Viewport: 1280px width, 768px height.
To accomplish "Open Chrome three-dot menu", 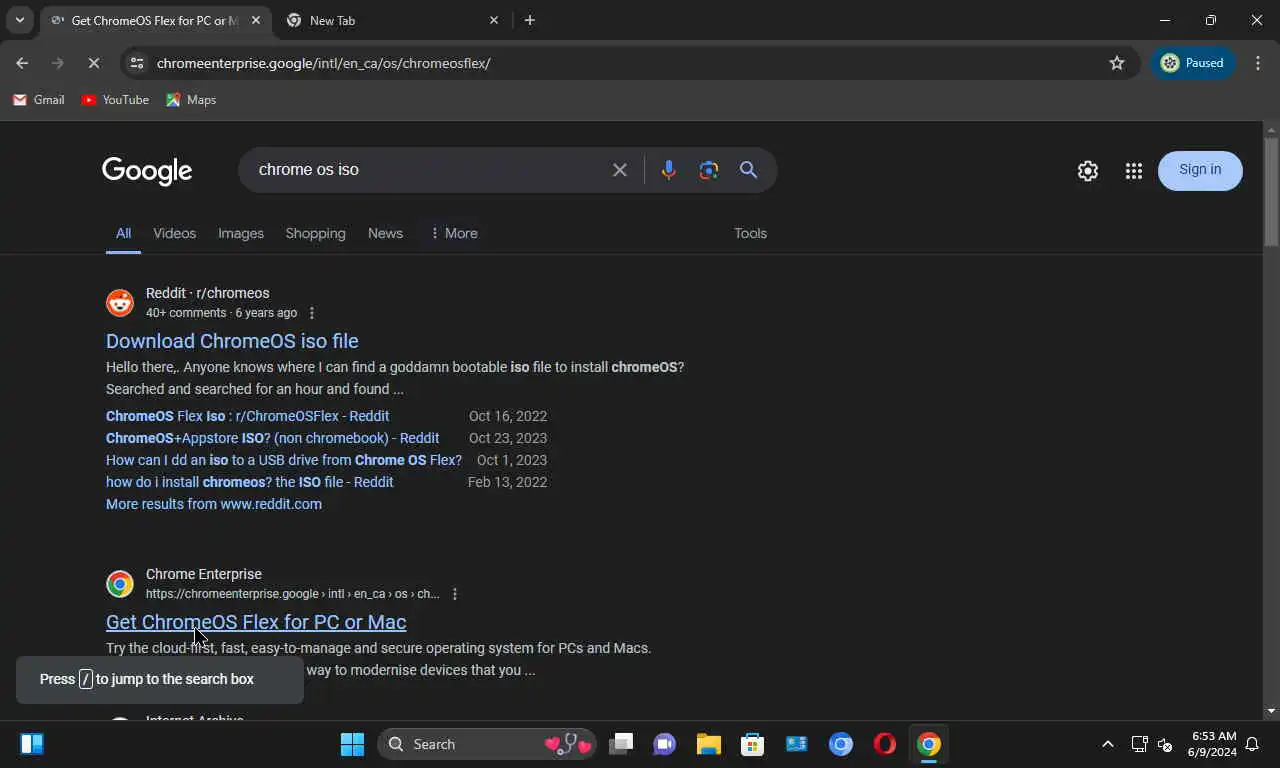I will 1258,63.
